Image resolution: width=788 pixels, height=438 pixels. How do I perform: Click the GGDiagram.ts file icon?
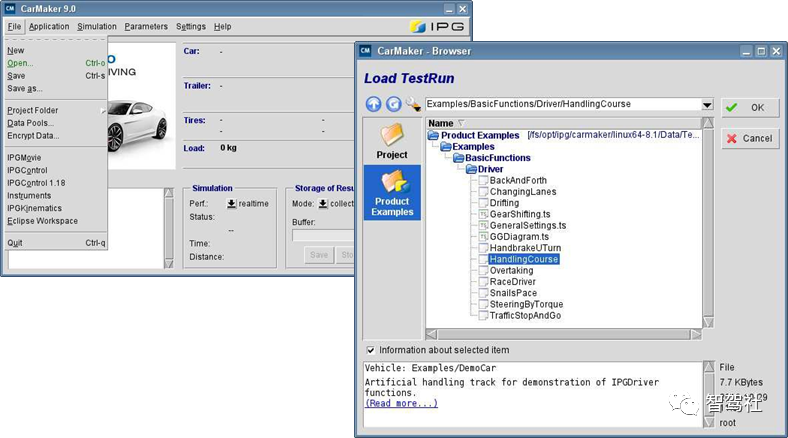point(483,237)
